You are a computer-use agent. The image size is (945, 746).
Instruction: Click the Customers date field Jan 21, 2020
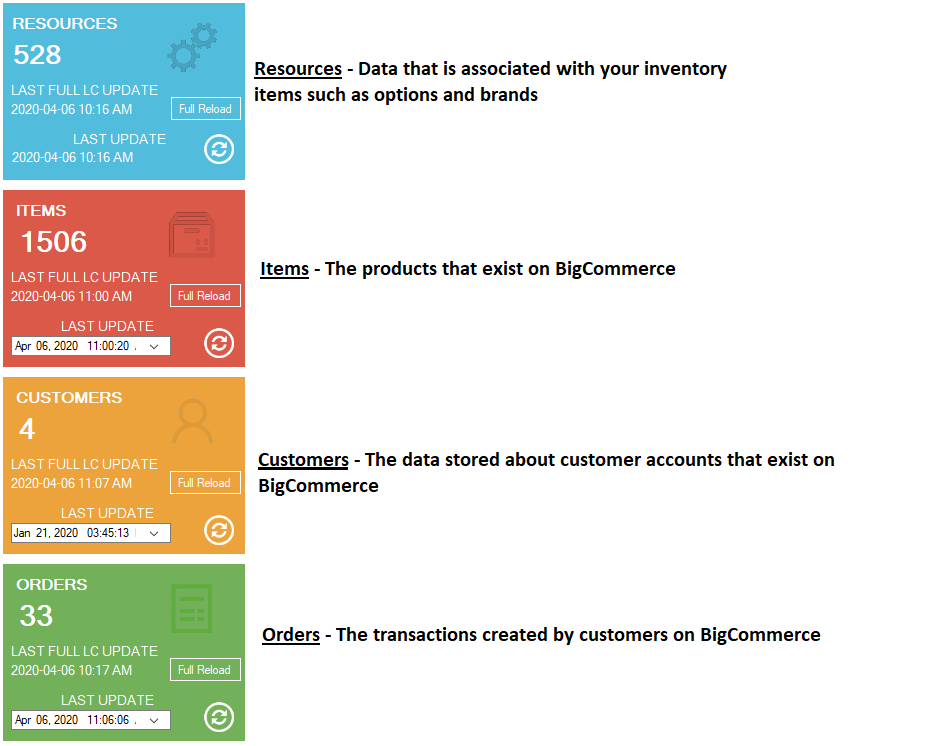[46, 533]
